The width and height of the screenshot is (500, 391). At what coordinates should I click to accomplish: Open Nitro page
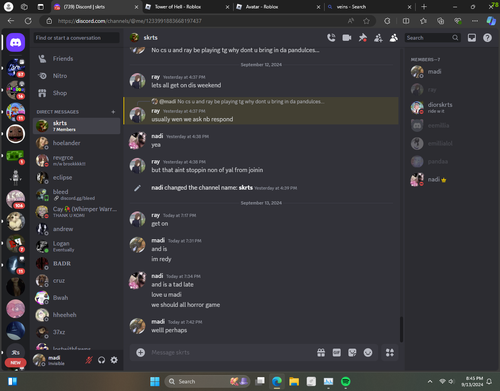click(77, 76)
